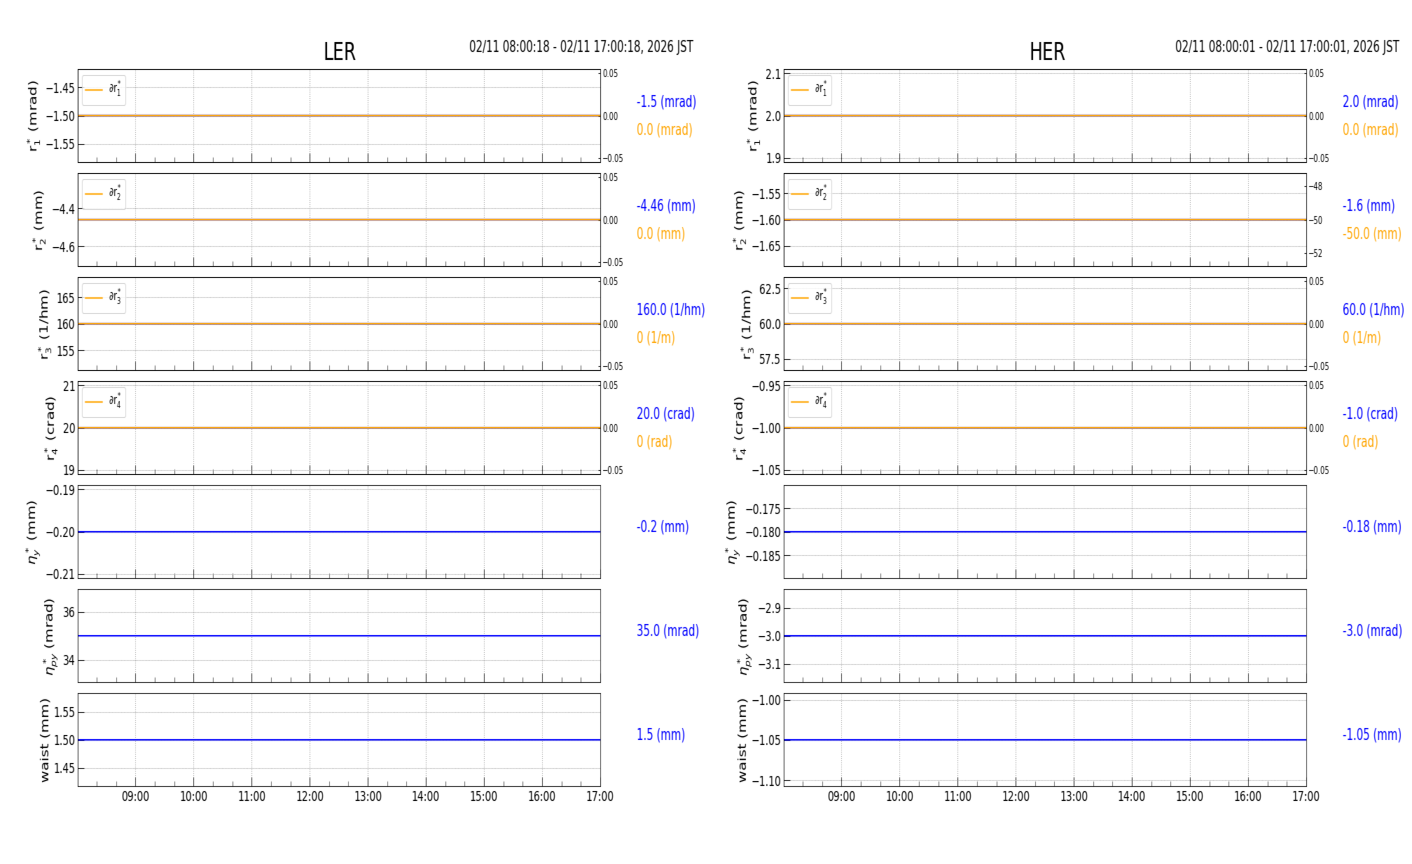Click the HER r1* (mrad) axis label
The height and width of the screenshot is (864, 1412).
click(x=754, y=116)
